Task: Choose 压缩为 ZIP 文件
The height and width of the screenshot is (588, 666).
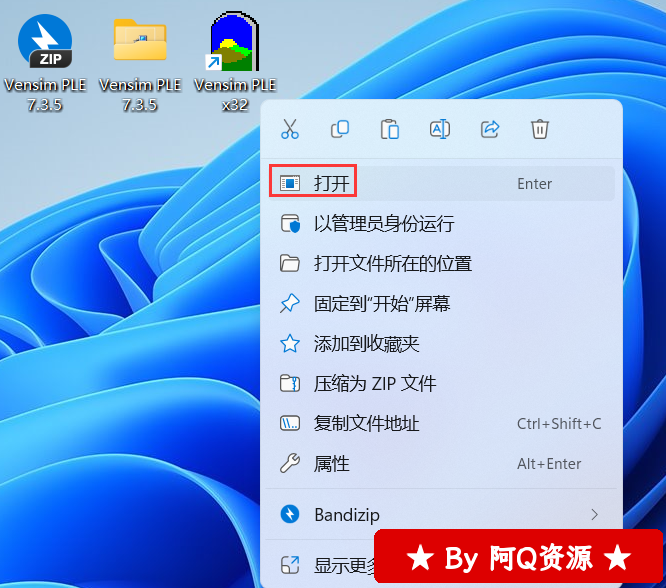Action: tap(442, 384)
